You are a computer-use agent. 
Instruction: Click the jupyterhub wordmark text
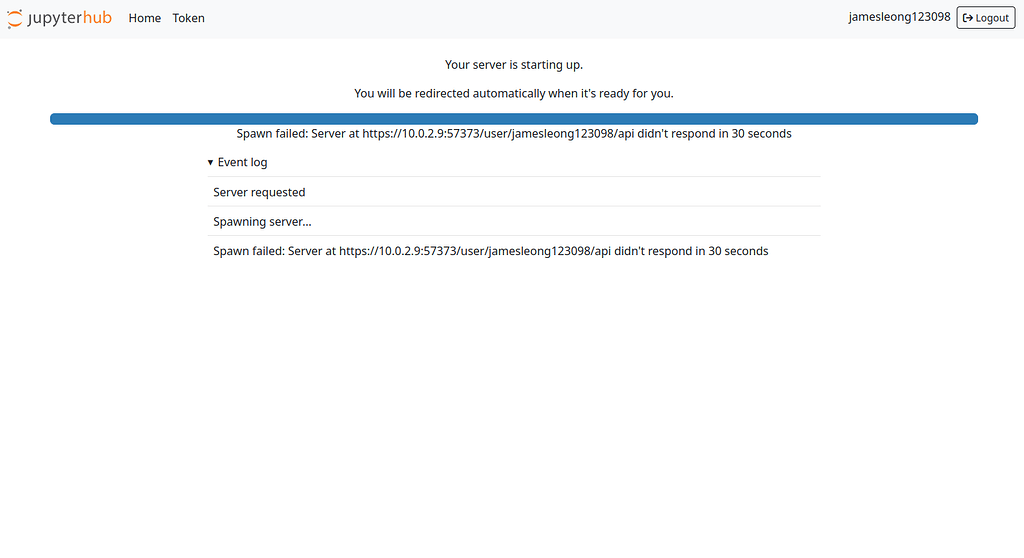click(x=69, y=18)
